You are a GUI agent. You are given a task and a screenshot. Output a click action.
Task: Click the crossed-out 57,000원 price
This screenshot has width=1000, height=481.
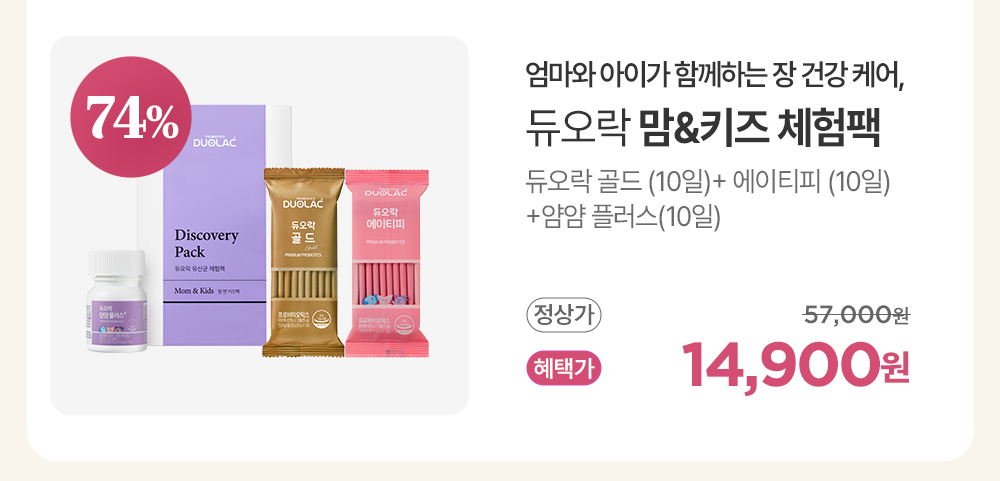coord(857,314)
